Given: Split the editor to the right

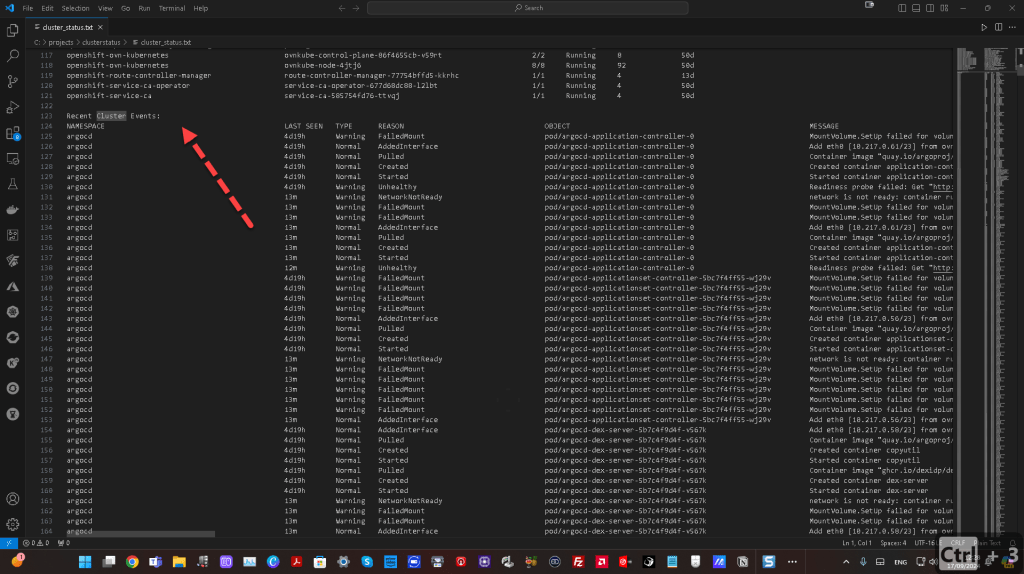Looking at the screenshot, I should click(999, 27).
